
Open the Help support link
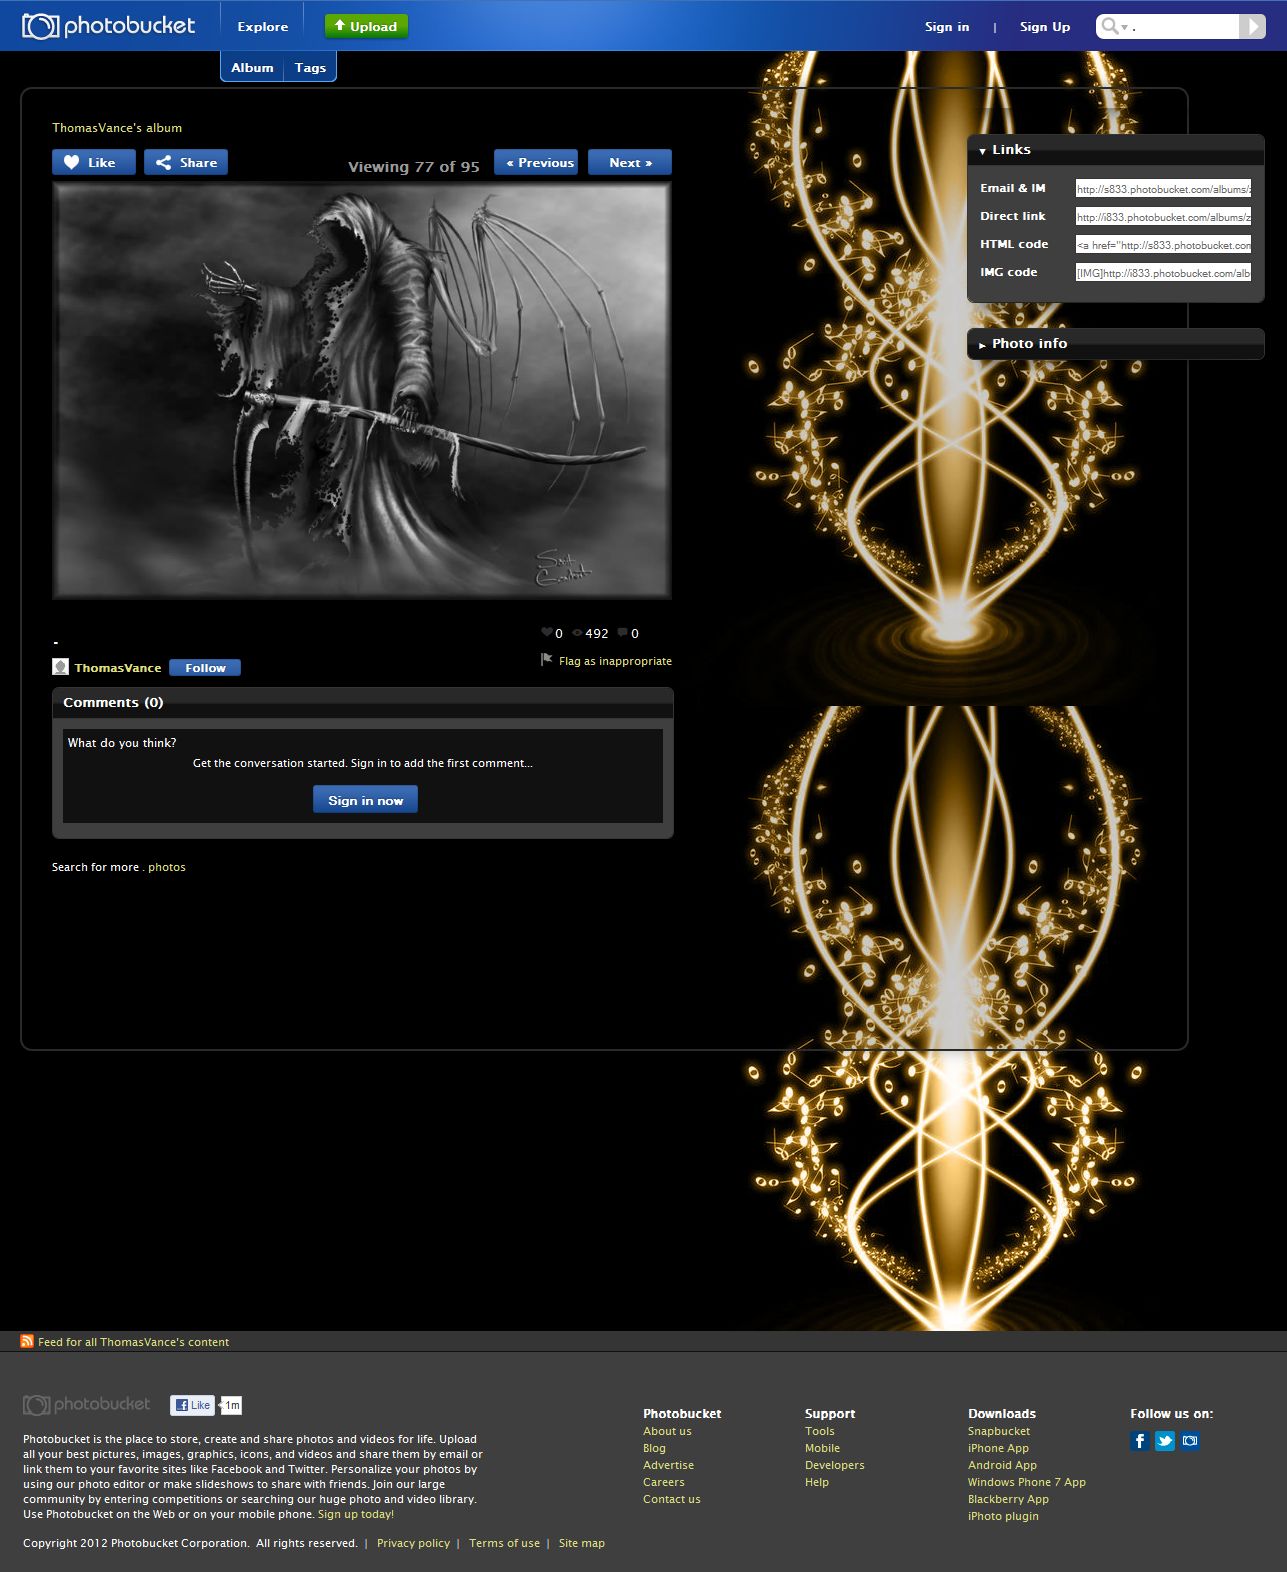817,1482
